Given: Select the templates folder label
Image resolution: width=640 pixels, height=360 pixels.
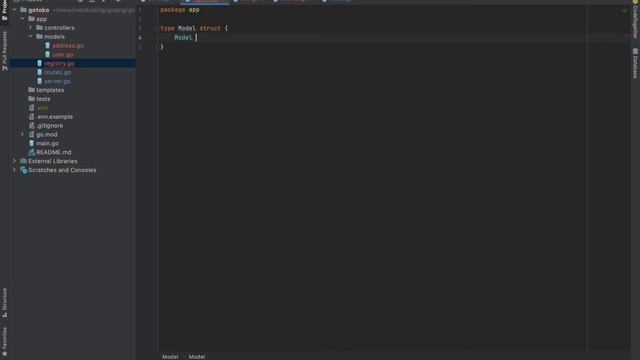Looking at the screenshot, I should tap(50, 90).
